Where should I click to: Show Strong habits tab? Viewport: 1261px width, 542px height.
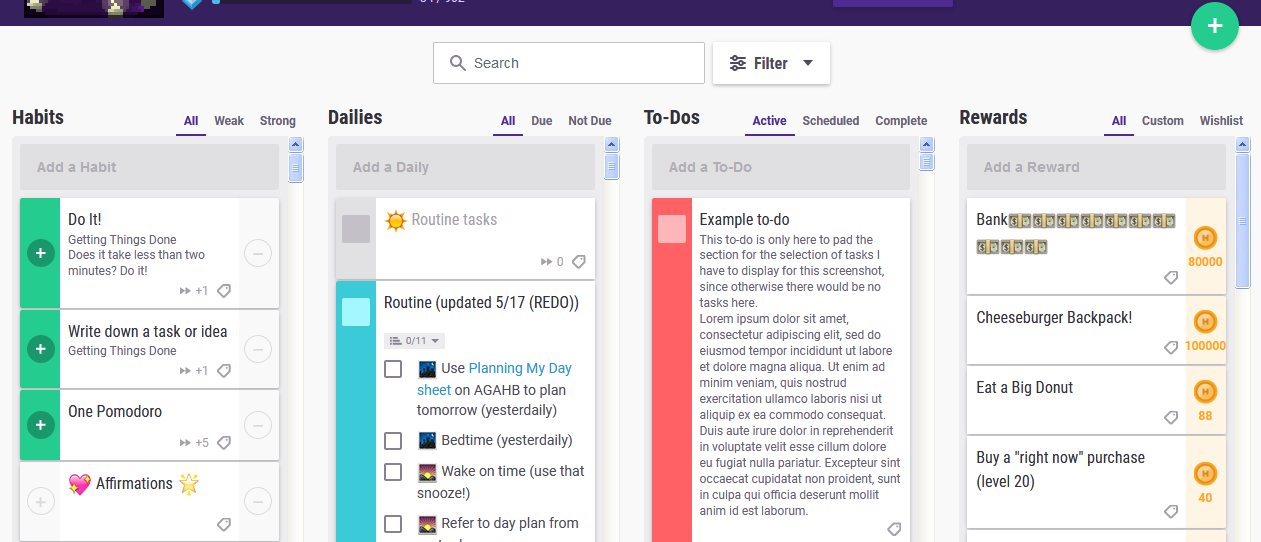pos(278,121)
